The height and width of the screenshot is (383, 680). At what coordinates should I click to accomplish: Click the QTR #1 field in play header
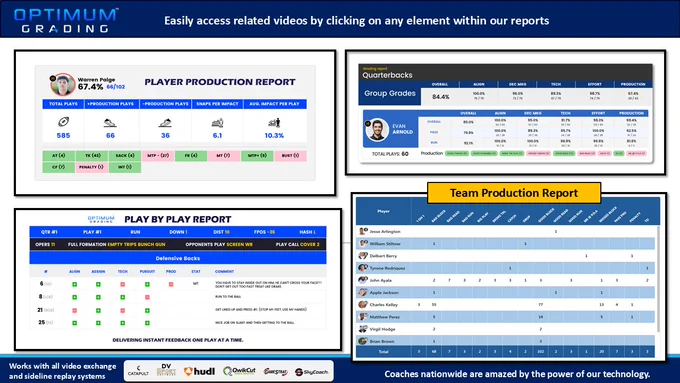pyautogui.click(x=49, y=232)
